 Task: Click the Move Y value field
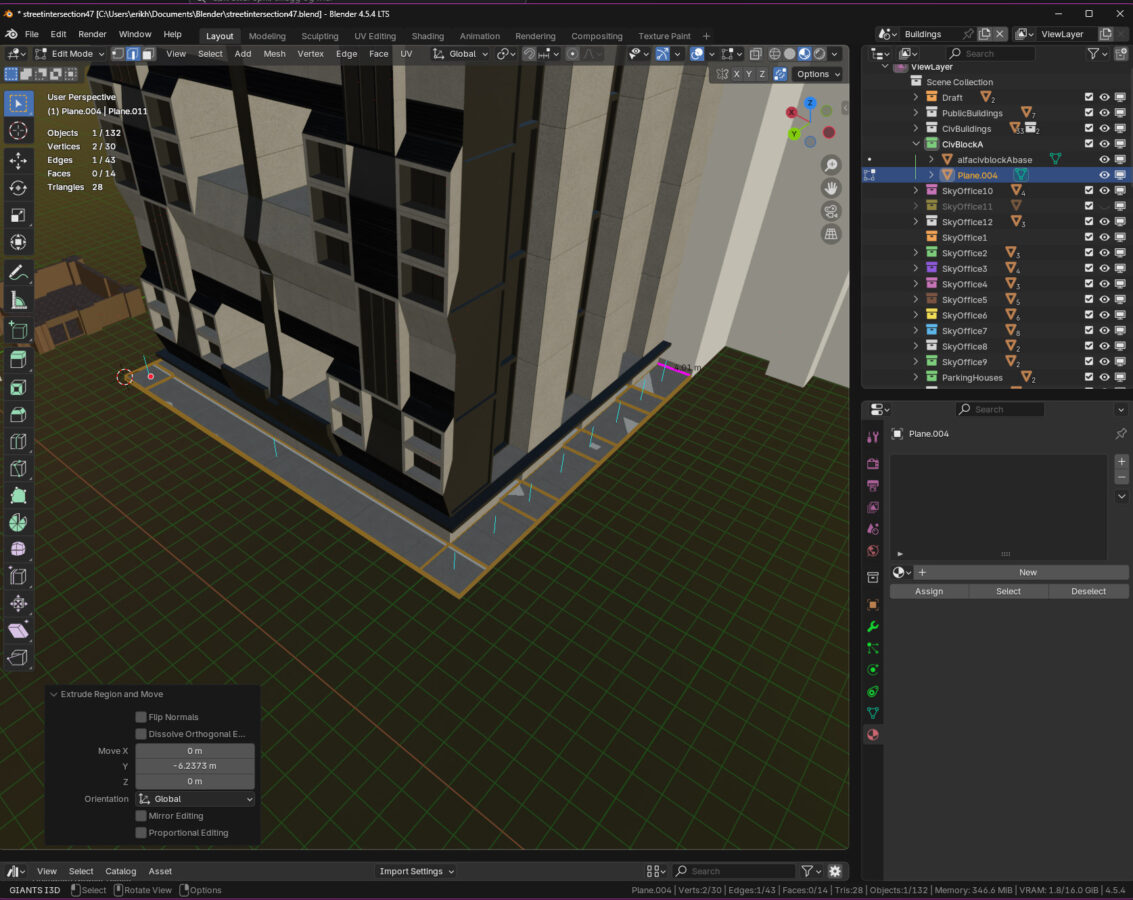coord(195,766)
